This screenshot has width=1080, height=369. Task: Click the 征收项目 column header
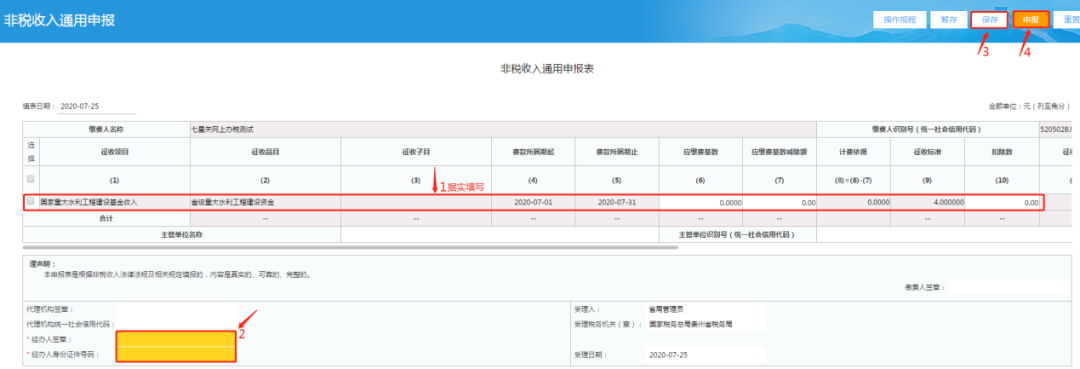point(114,151)
